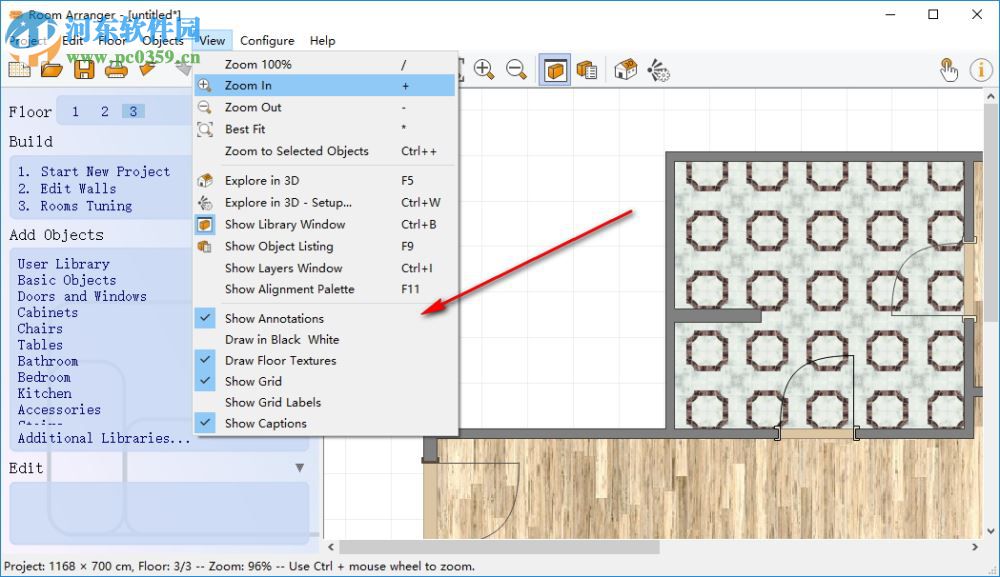Click the Zoom Out magnifier toolbar icon

tap(517, 69)
